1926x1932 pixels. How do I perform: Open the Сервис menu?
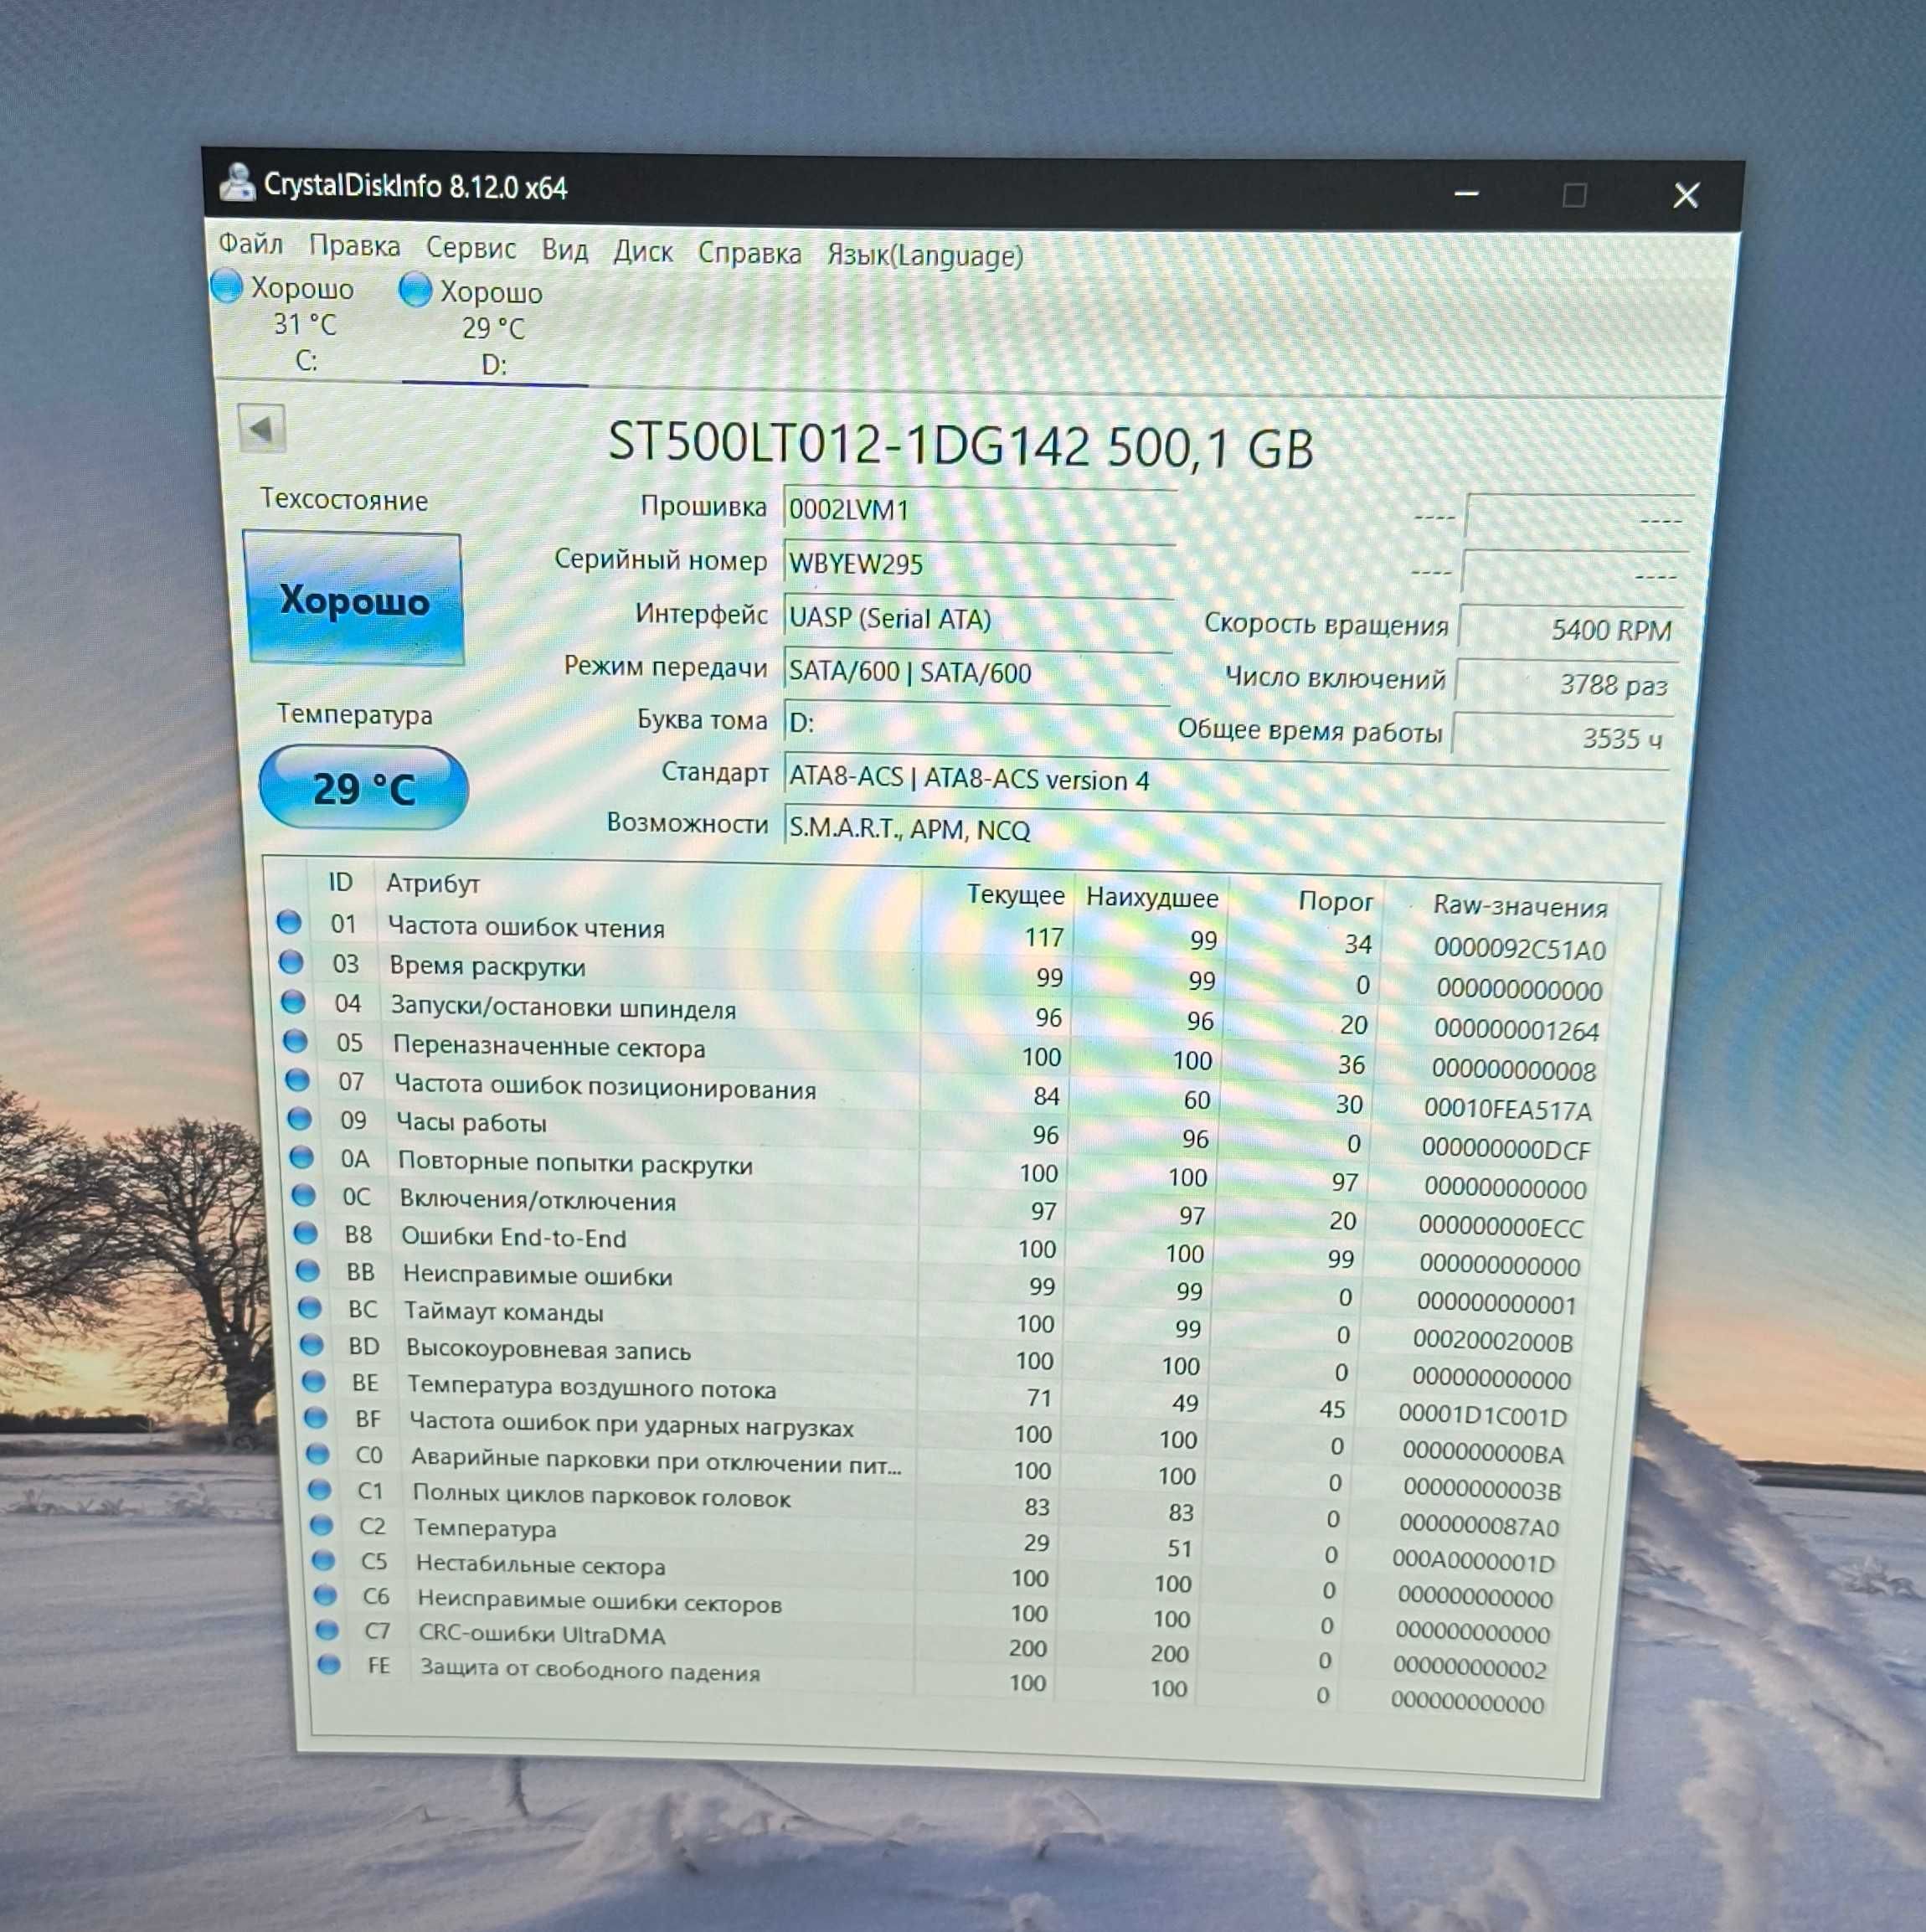471,248
